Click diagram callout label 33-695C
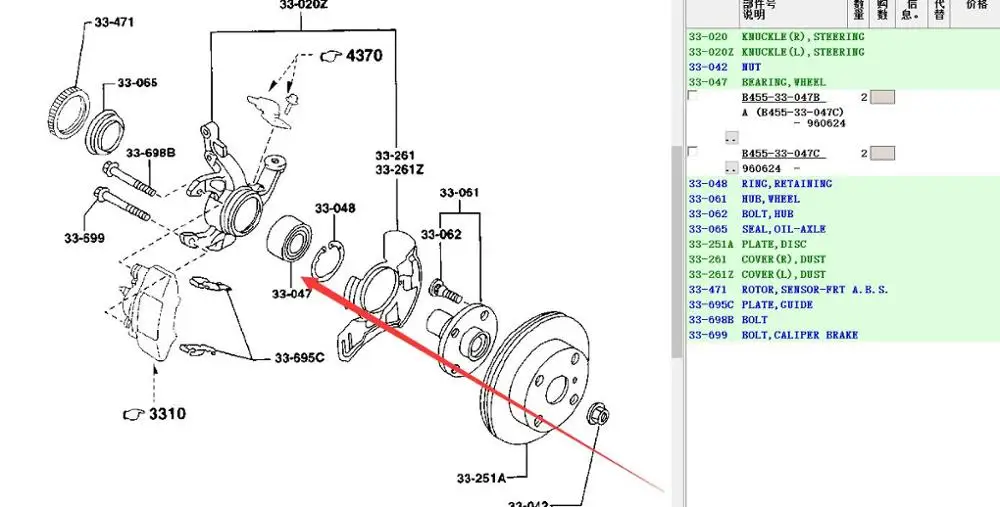Viewport: 1000px width, 507px height. point(300,358)
